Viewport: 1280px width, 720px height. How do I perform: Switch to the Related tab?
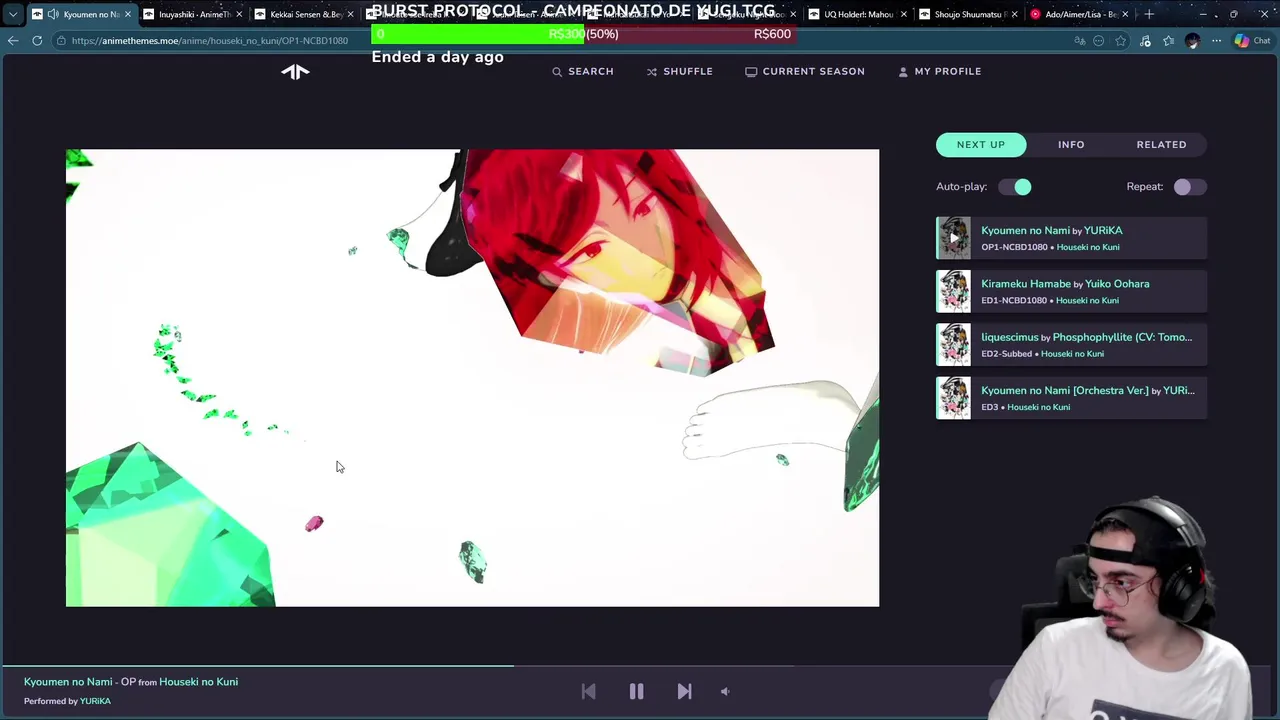pos(1161,144)
